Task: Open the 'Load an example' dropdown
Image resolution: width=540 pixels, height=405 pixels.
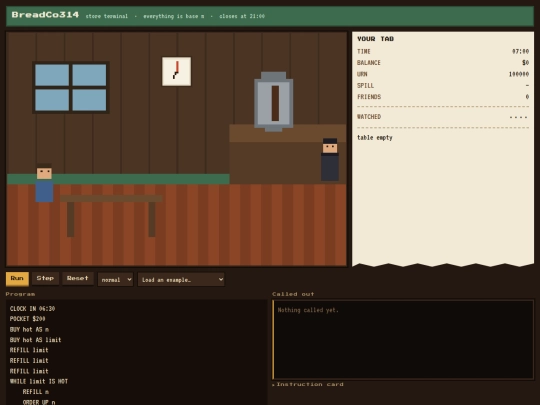Action: pos(181,280)
